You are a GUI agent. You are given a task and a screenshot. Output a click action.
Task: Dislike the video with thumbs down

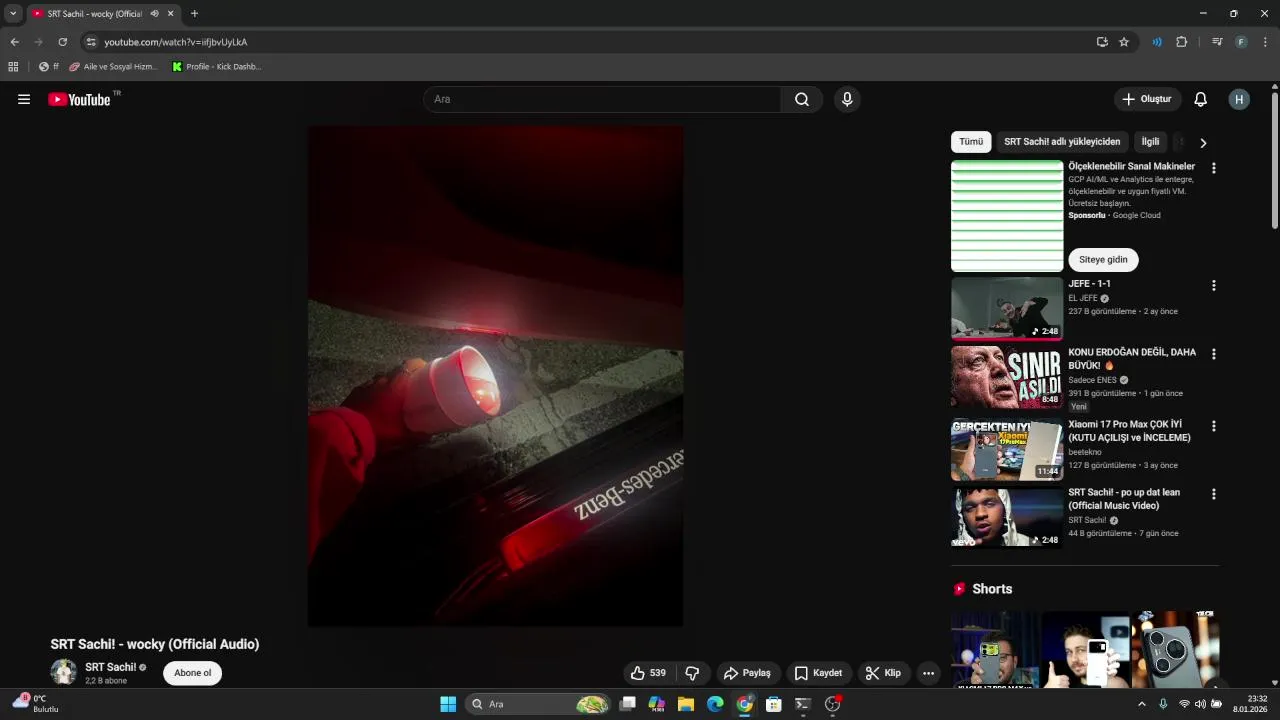click(692, 673)
